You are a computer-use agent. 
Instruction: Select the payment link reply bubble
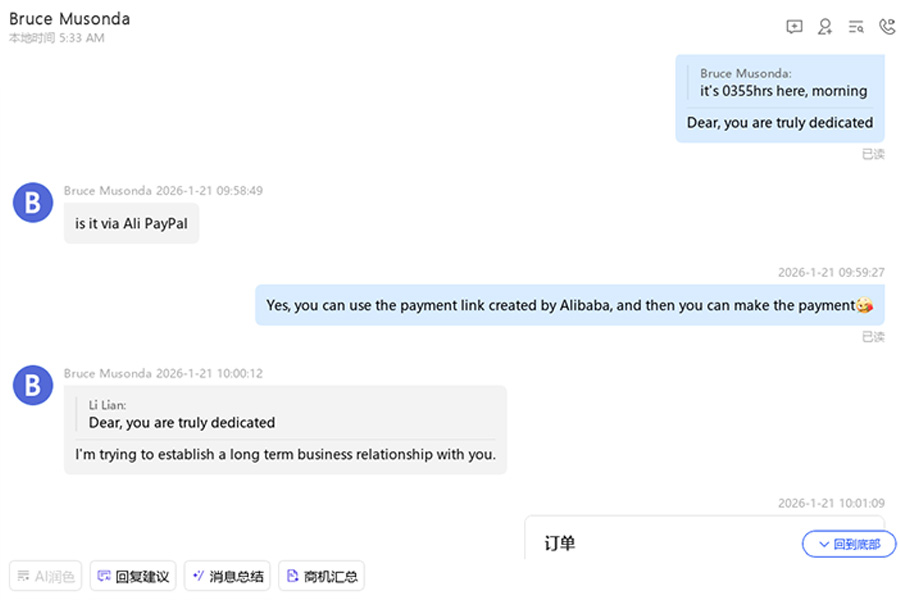(569, 305)
